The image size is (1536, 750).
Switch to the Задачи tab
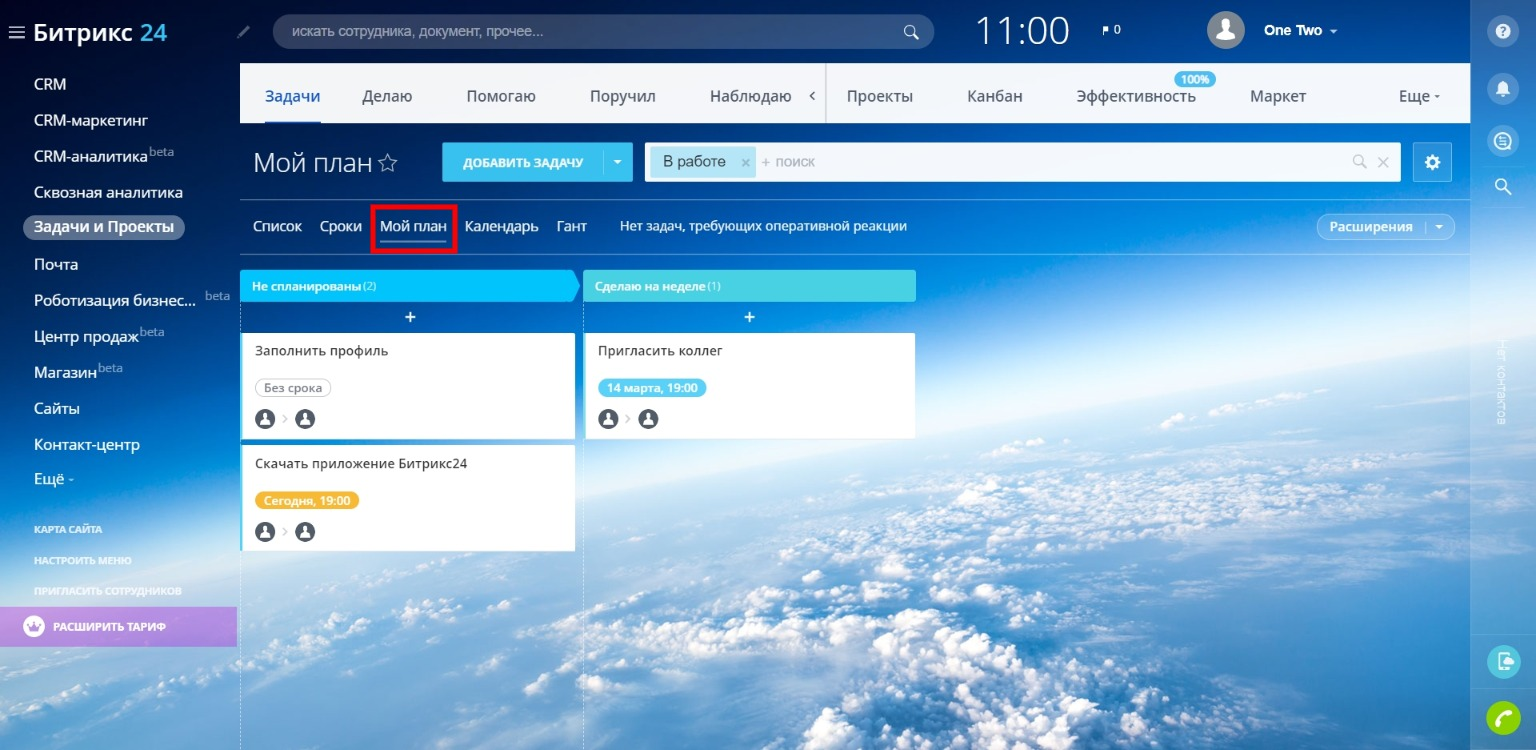(293, 96)
